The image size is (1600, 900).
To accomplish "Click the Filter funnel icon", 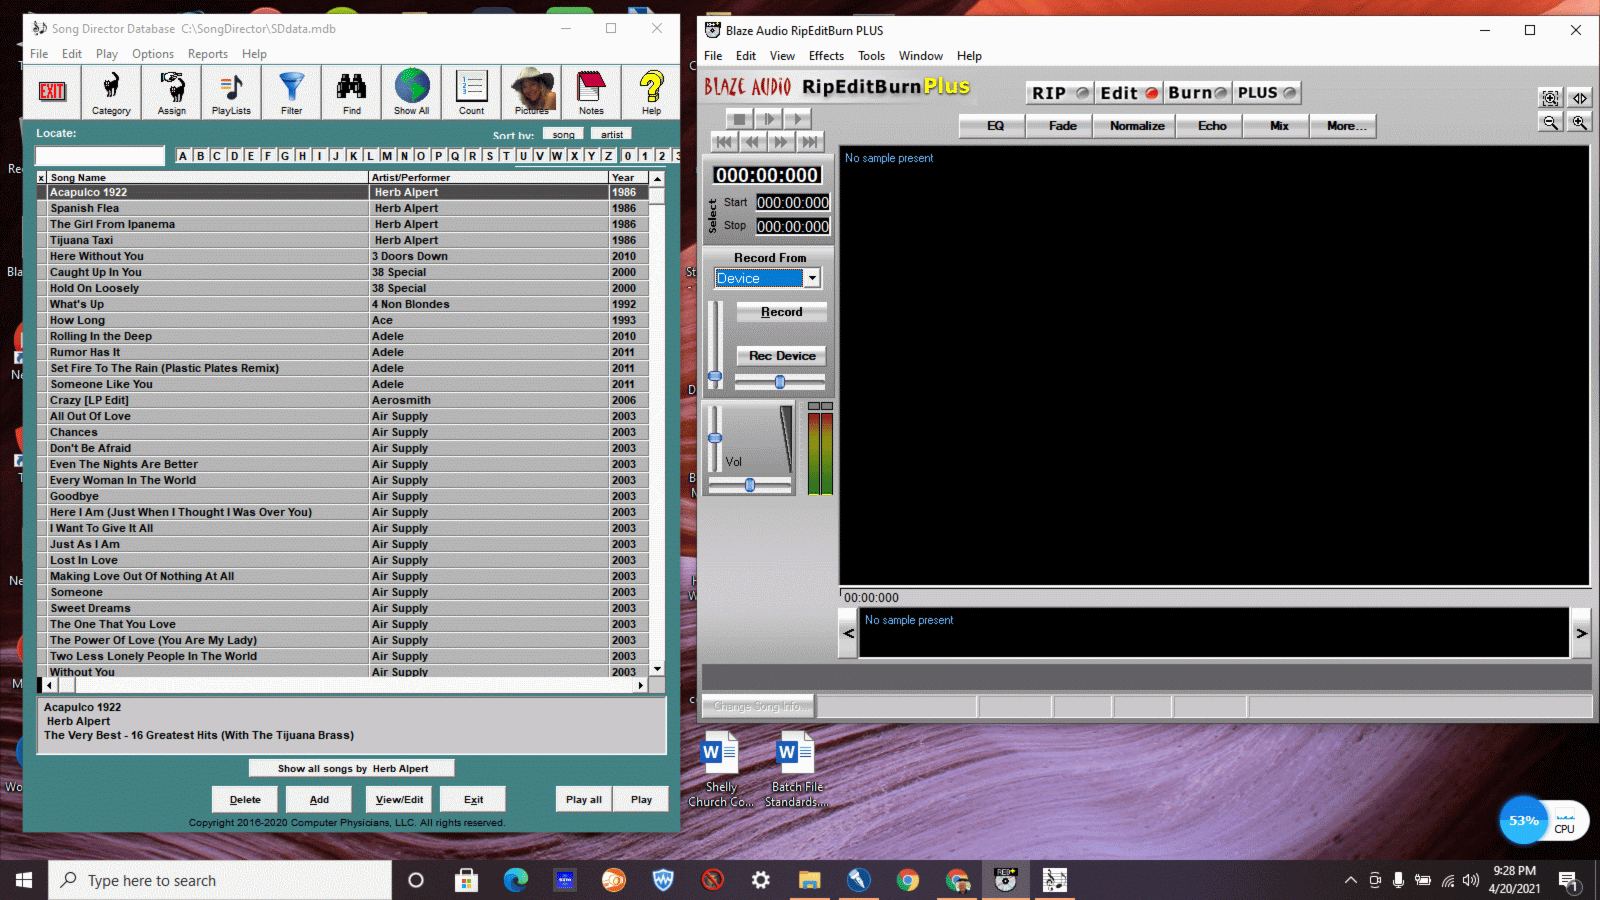I will 291,93.
